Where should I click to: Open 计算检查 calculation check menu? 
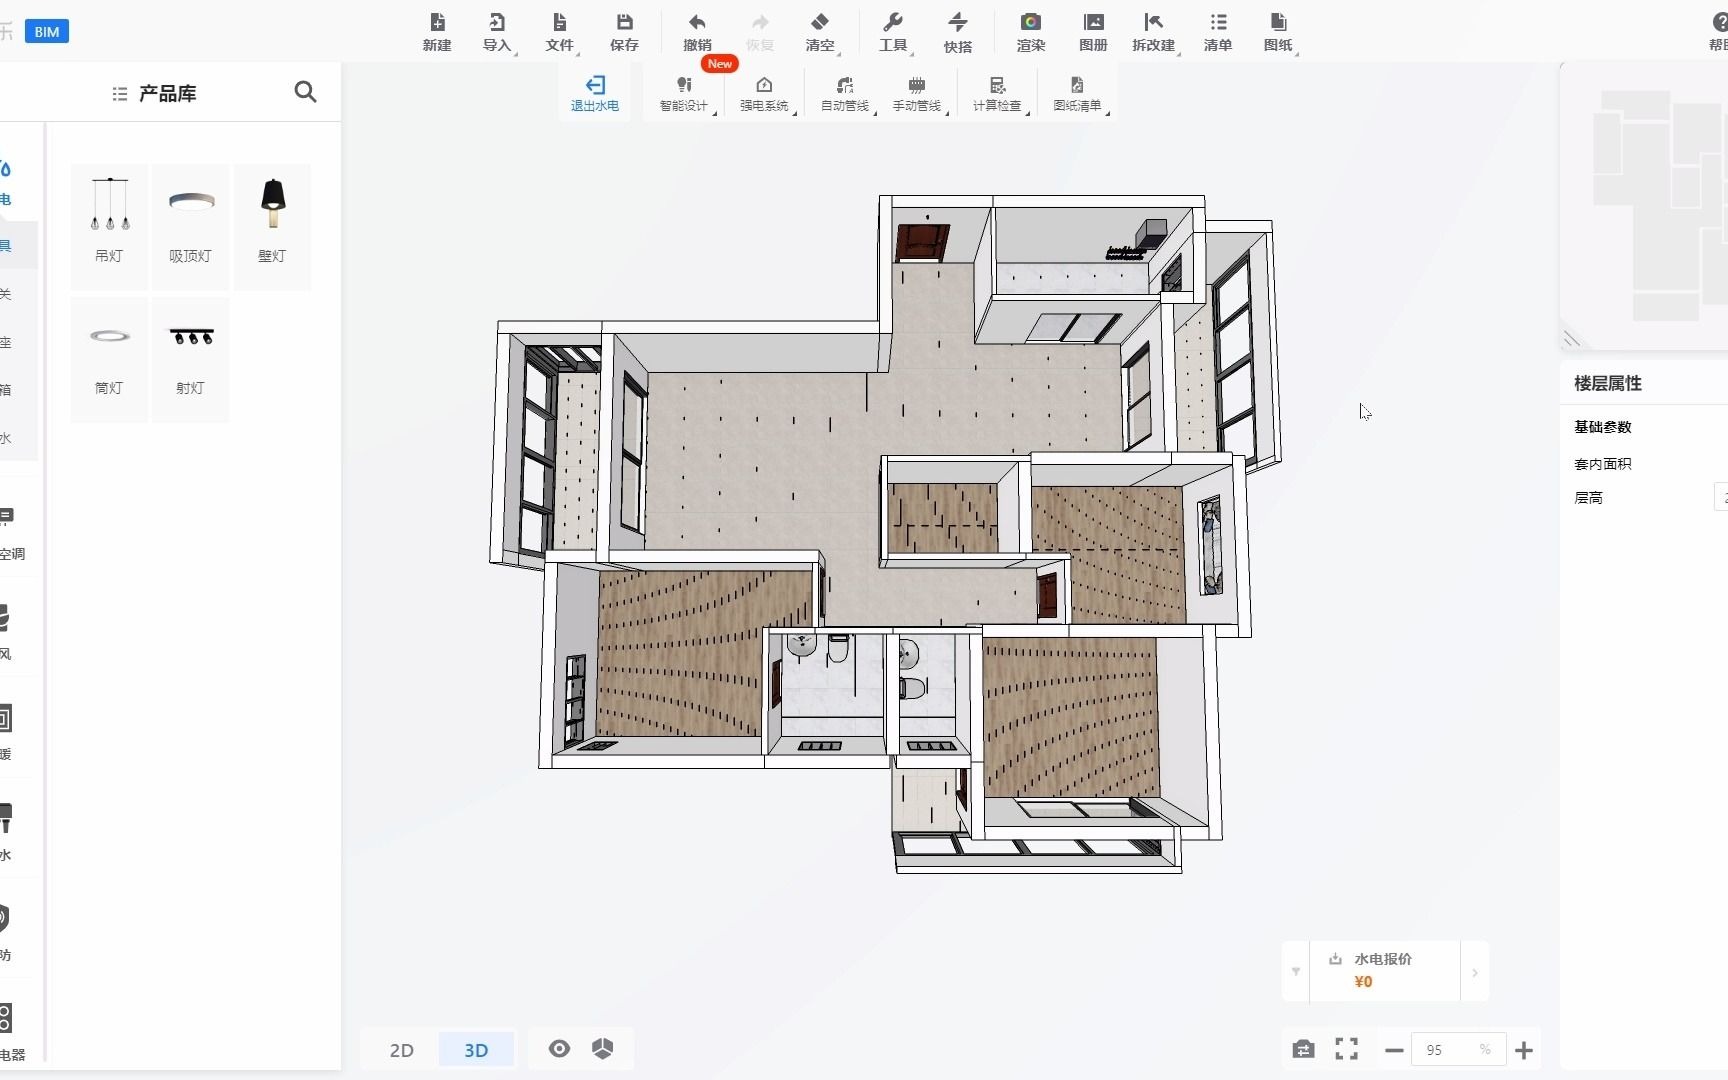998,93
